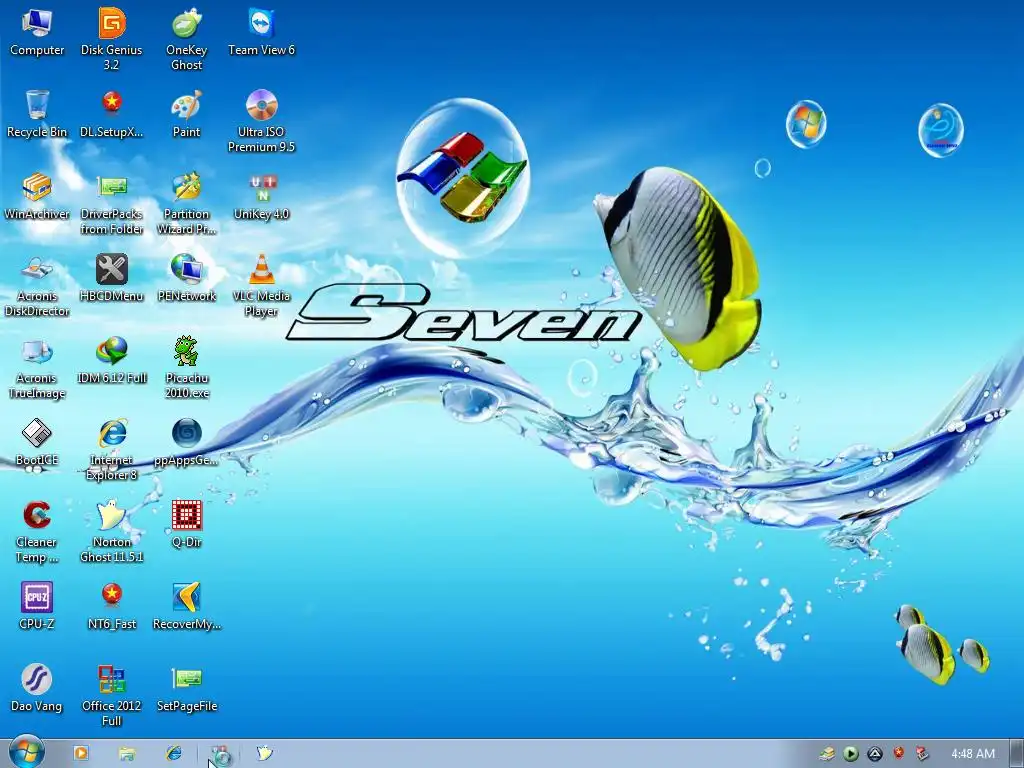
Task: Open Office 2012 Full
Action: tap(112, 696)
